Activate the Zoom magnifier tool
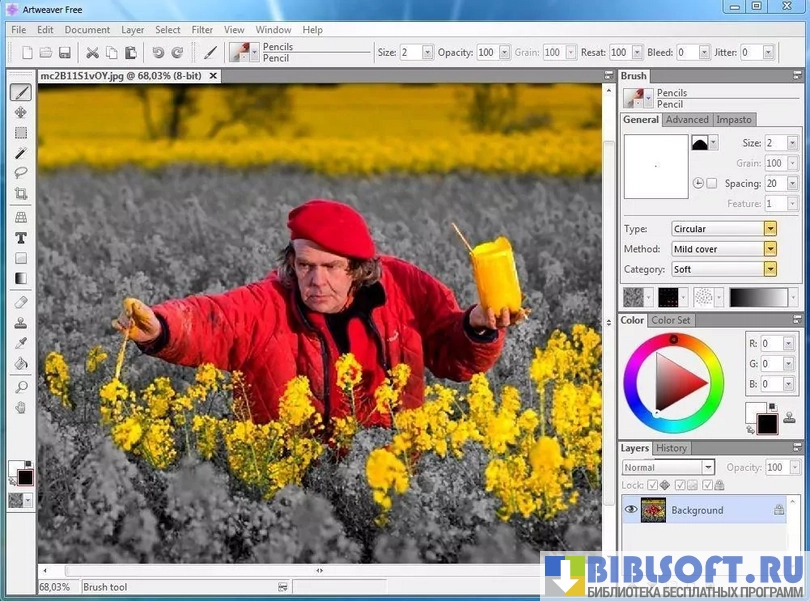 (20, 387)
